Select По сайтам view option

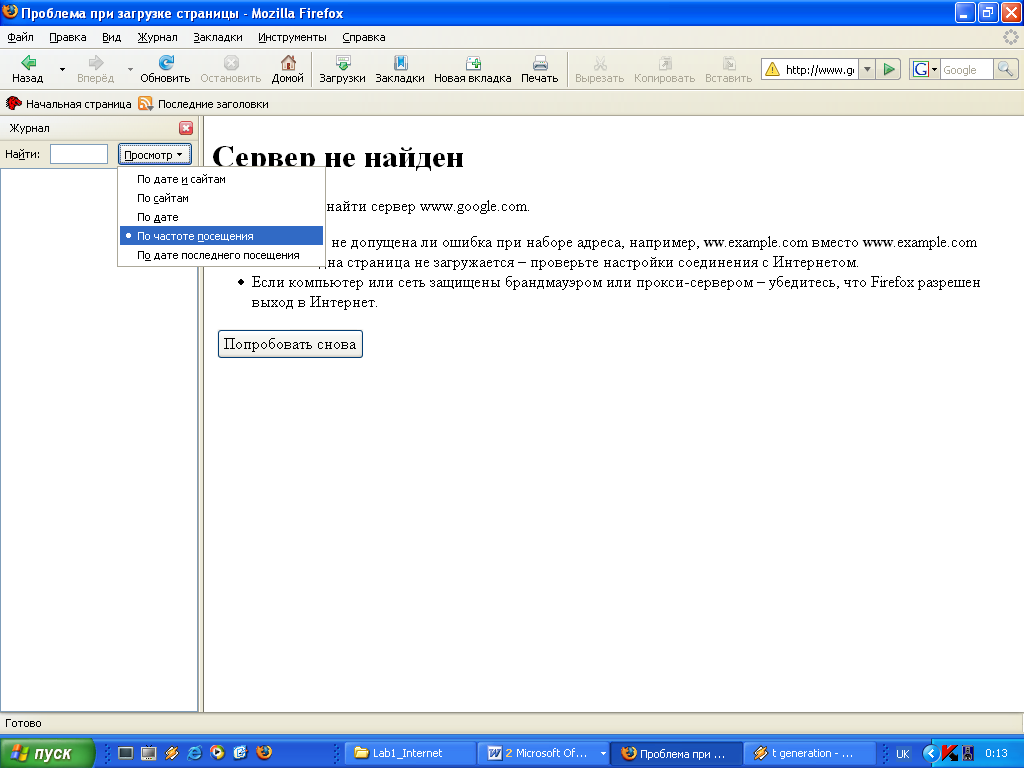click(x=221, y=198)
